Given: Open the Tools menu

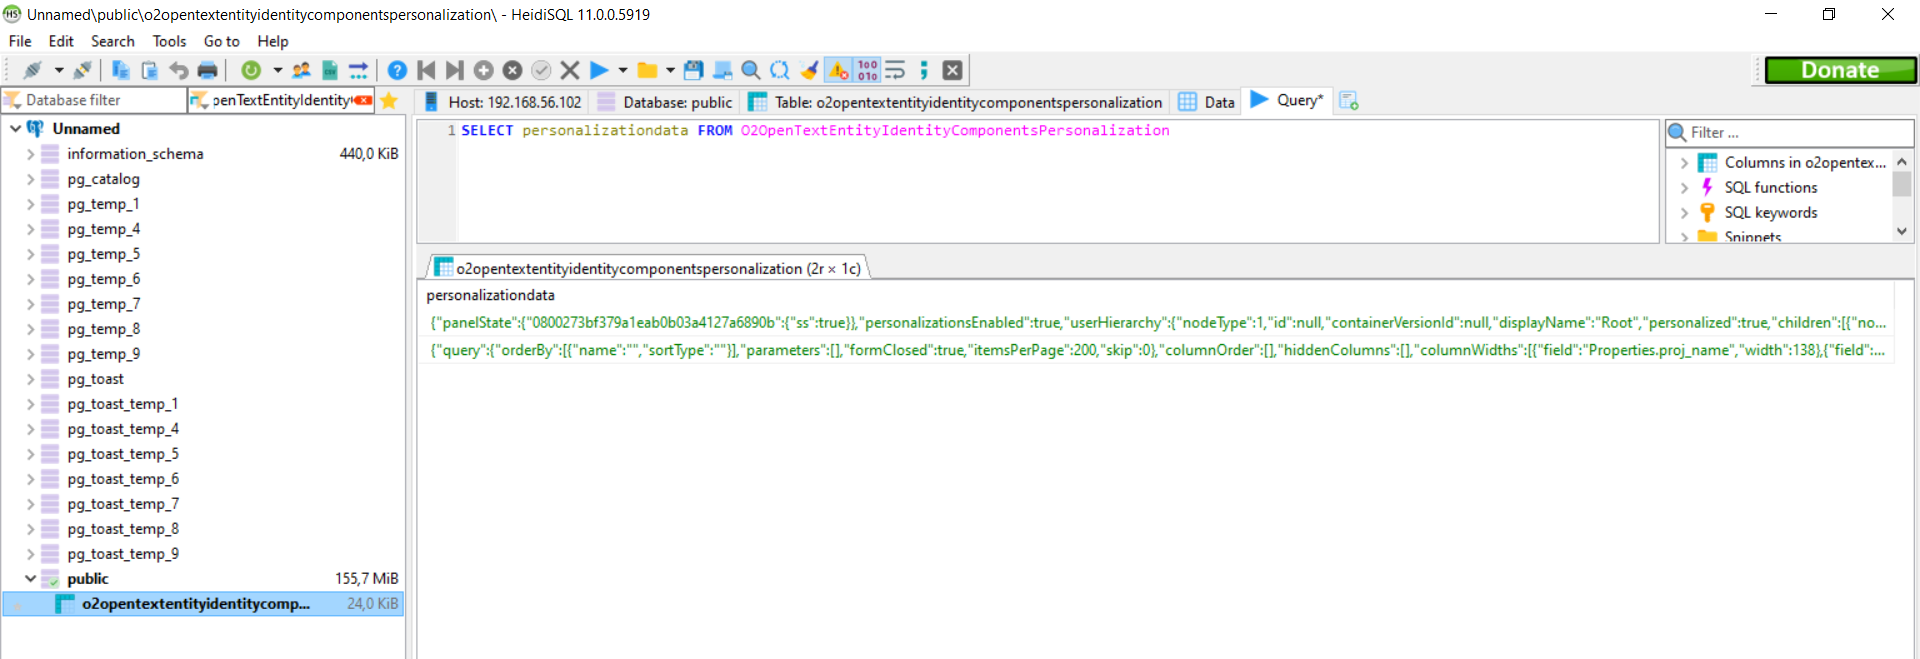Looking at the screenshot, I should 169,41.
